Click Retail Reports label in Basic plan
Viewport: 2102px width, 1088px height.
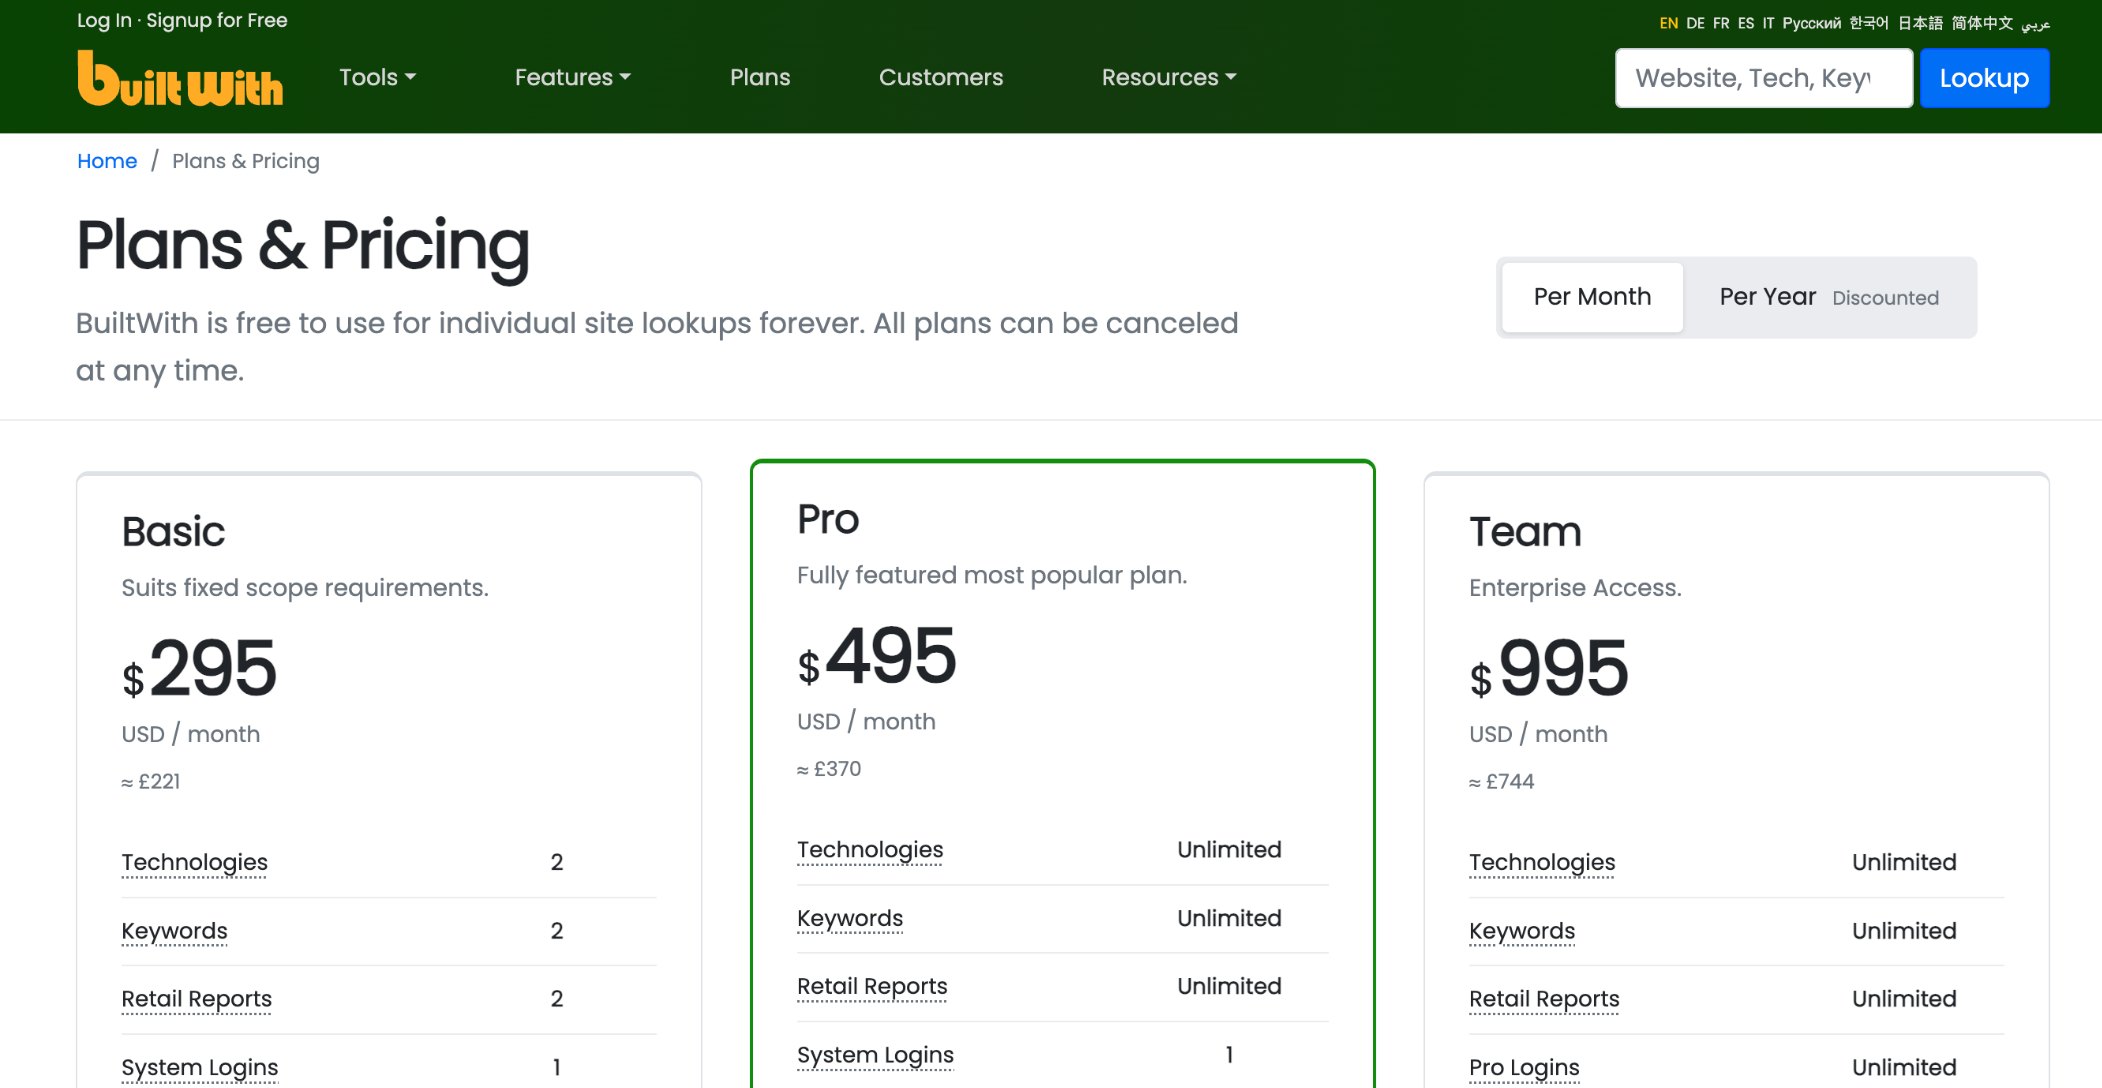[x=196, y=999]
